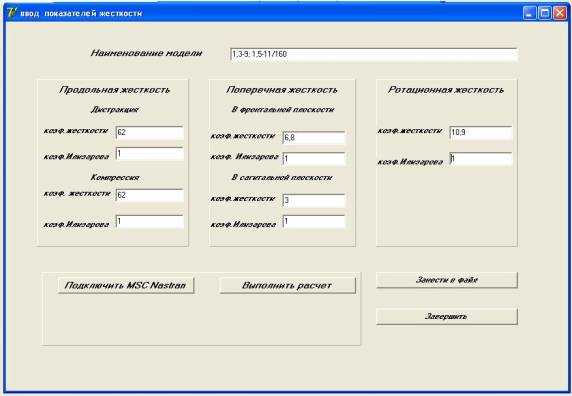Click compression stiffness coefficient field

[150, 195]
